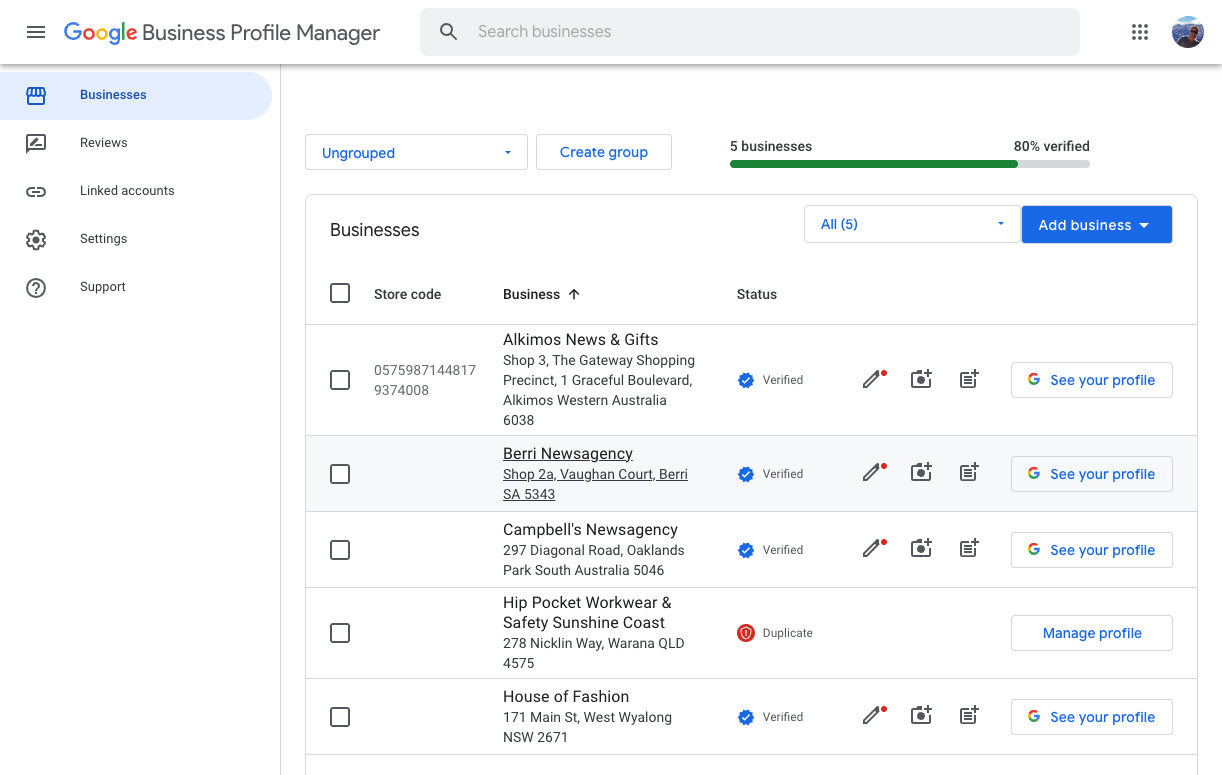Click the Duplicate status icon

coord(746,633)
